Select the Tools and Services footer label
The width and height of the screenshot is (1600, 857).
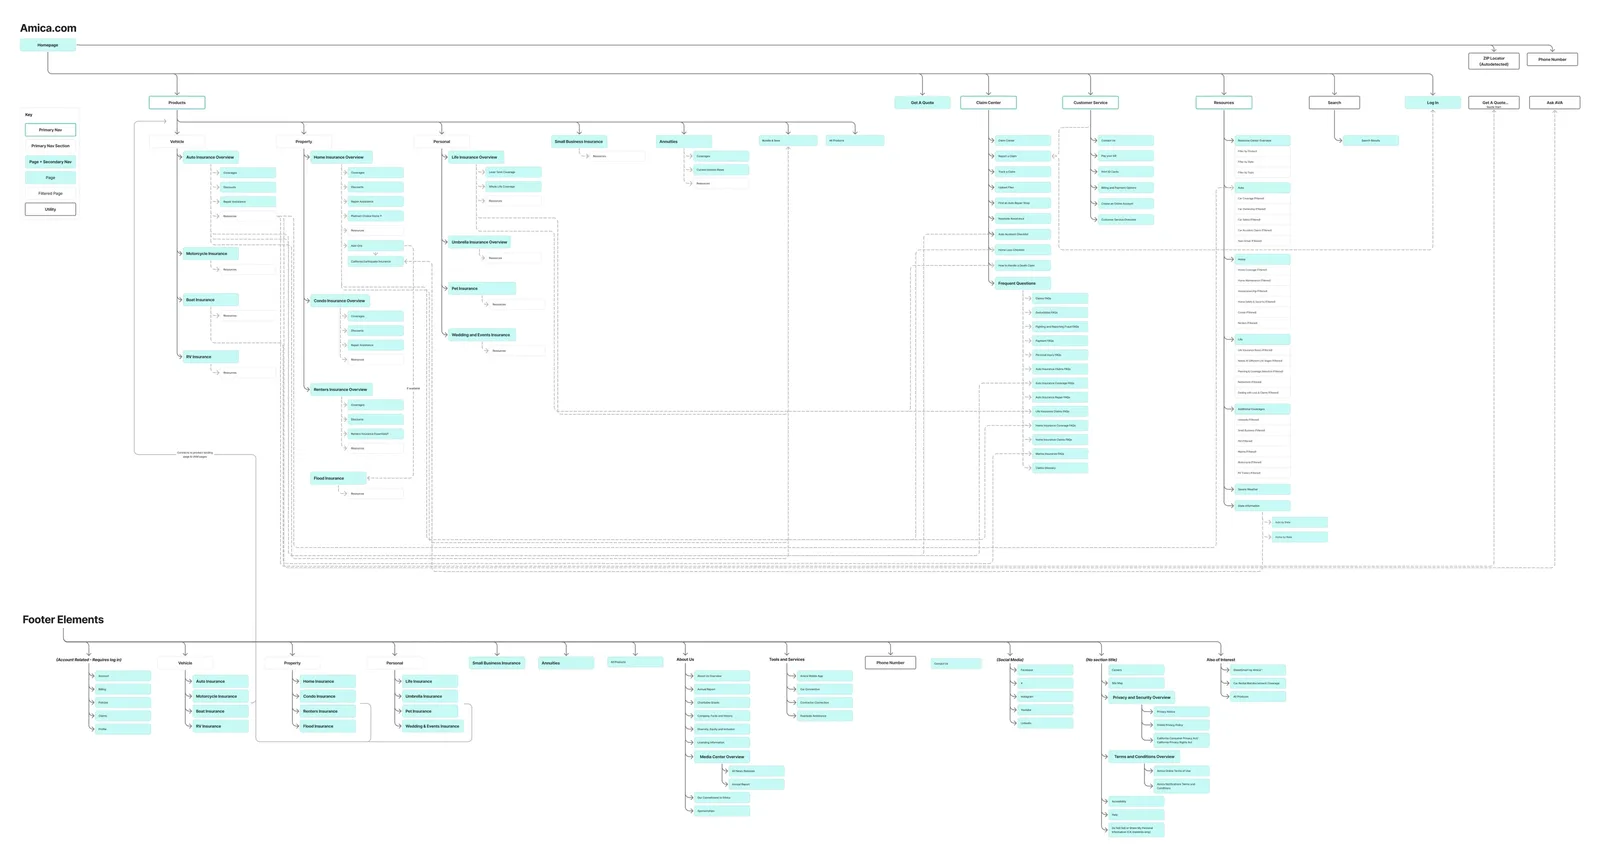(x=786, y=660)
